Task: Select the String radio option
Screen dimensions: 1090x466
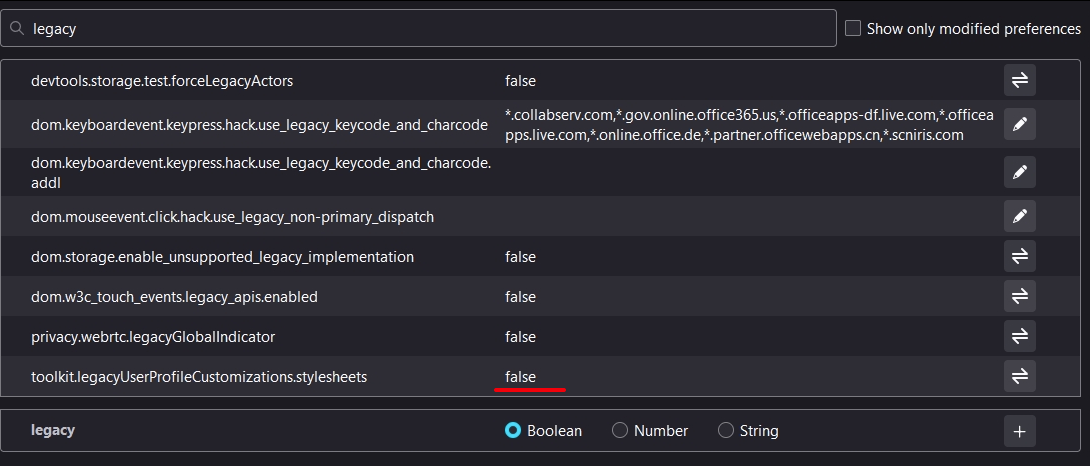Action: (726, 431)
